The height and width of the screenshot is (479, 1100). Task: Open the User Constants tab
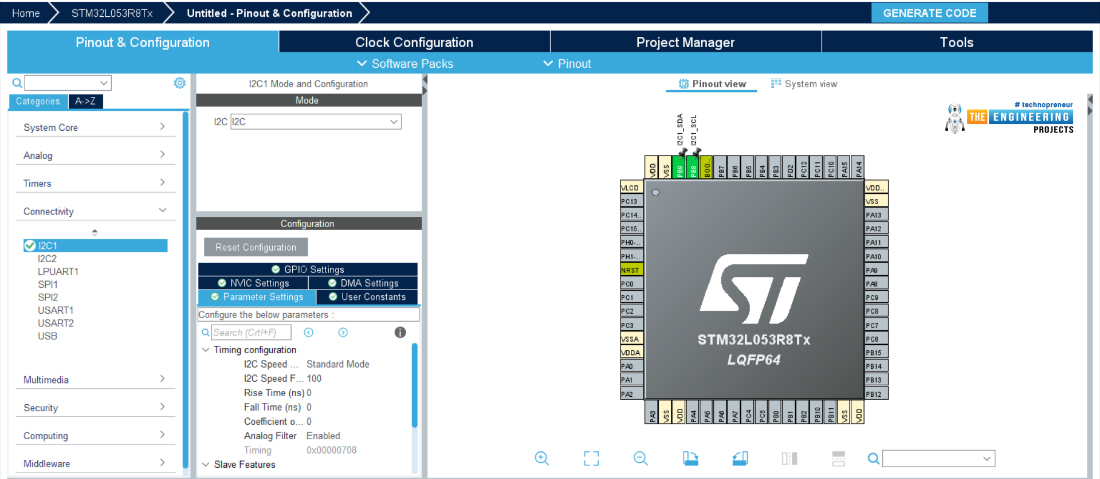coord(367,297)
